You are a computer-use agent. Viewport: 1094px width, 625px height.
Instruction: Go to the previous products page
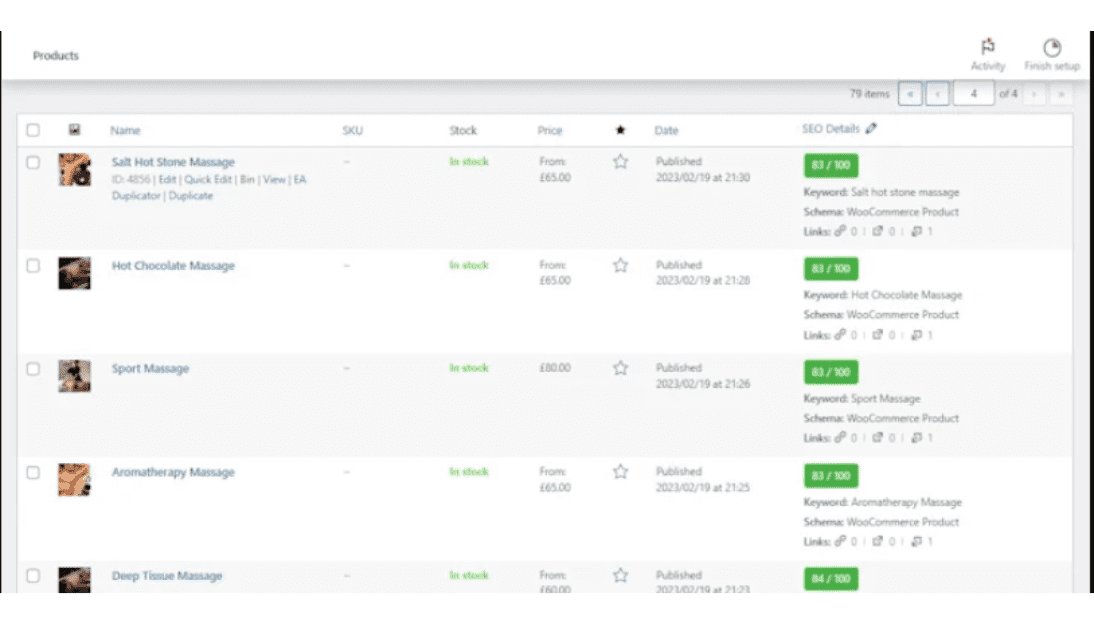[937, 94]
